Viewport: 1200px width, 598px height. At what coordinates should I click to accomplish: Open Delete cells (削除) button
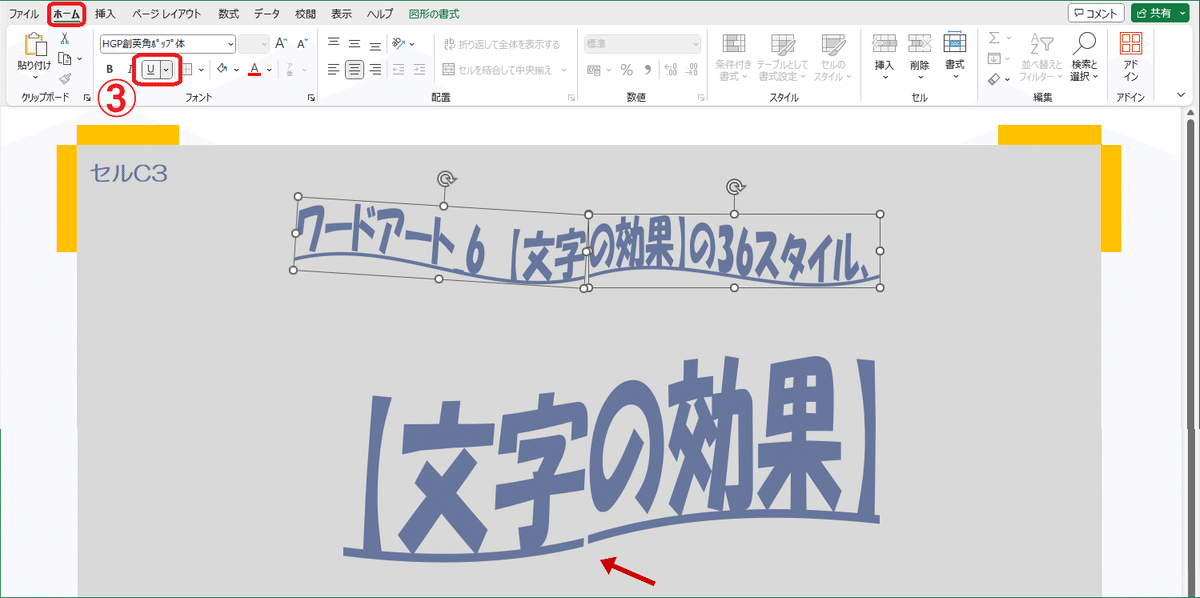tap(919, 55)
